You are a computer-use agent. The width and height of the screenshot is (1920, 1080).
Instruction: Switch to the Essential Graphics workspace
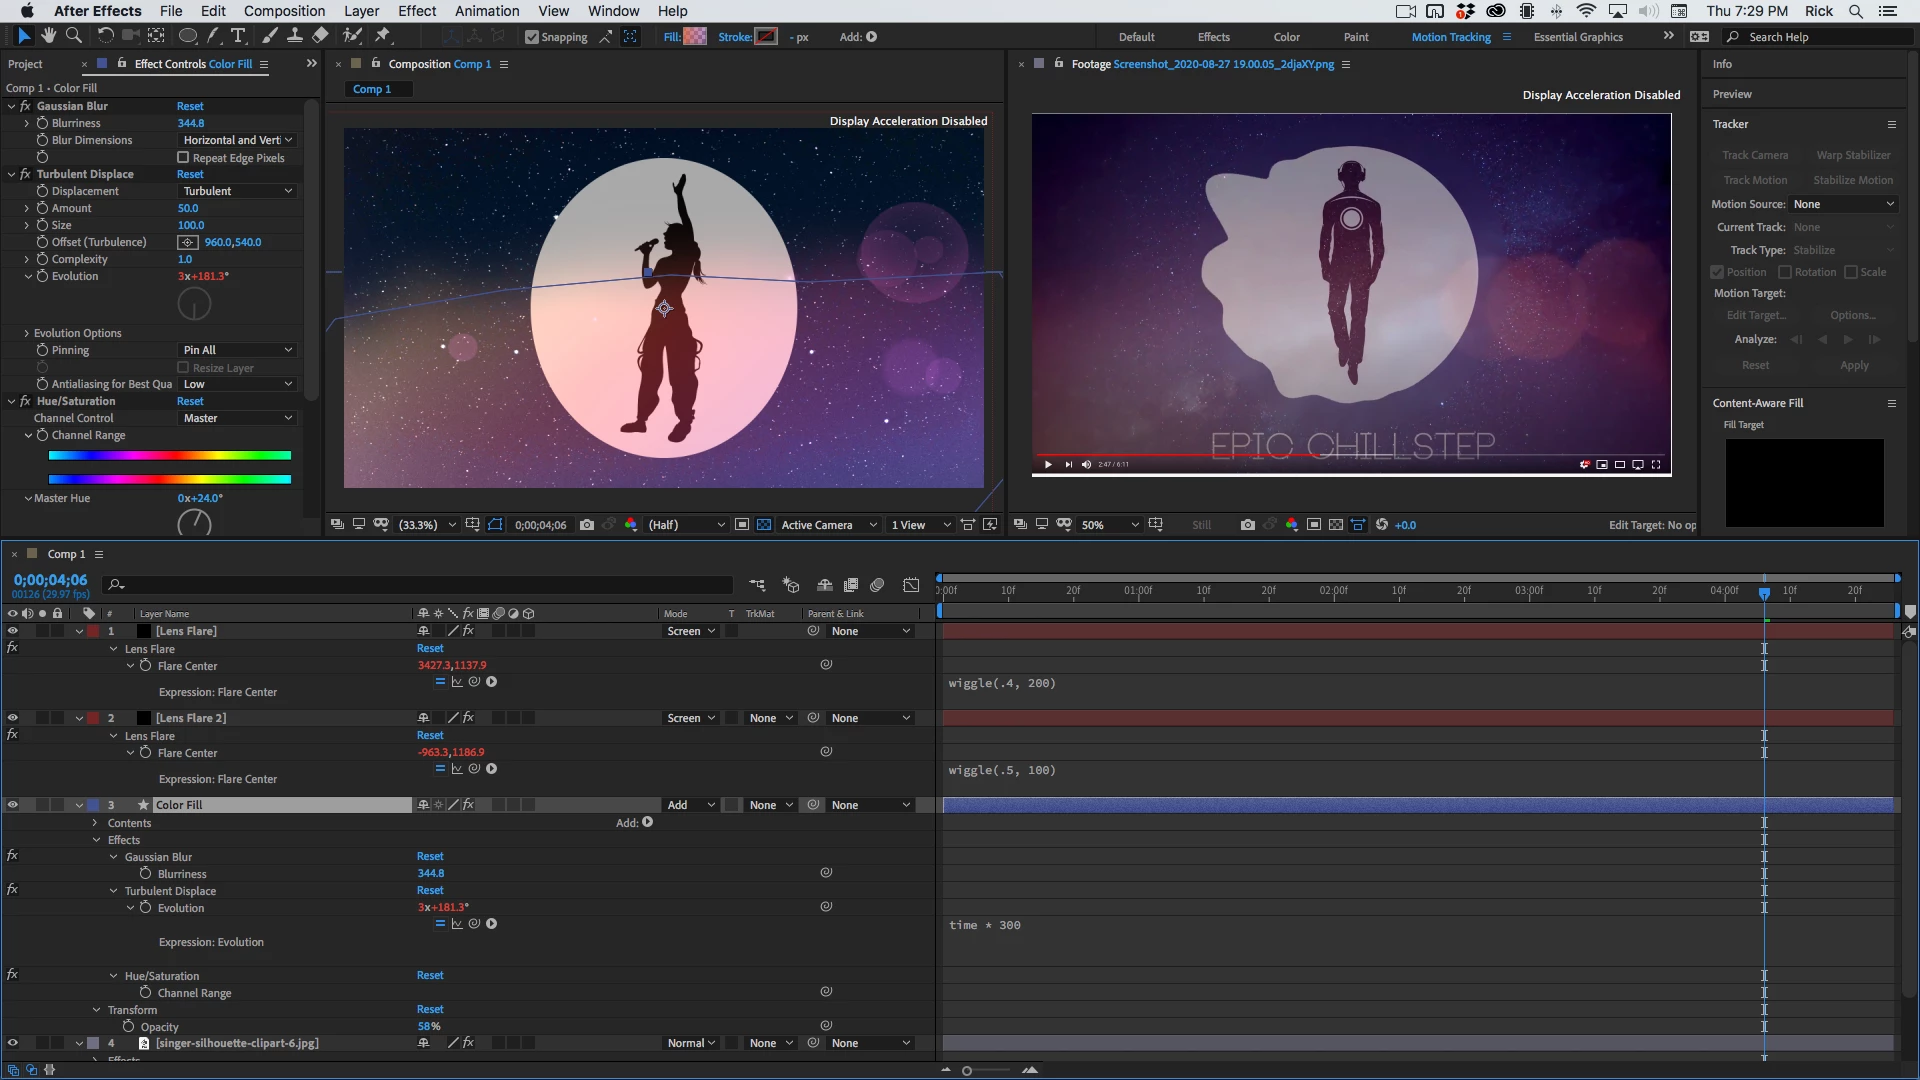(1578, 37)
